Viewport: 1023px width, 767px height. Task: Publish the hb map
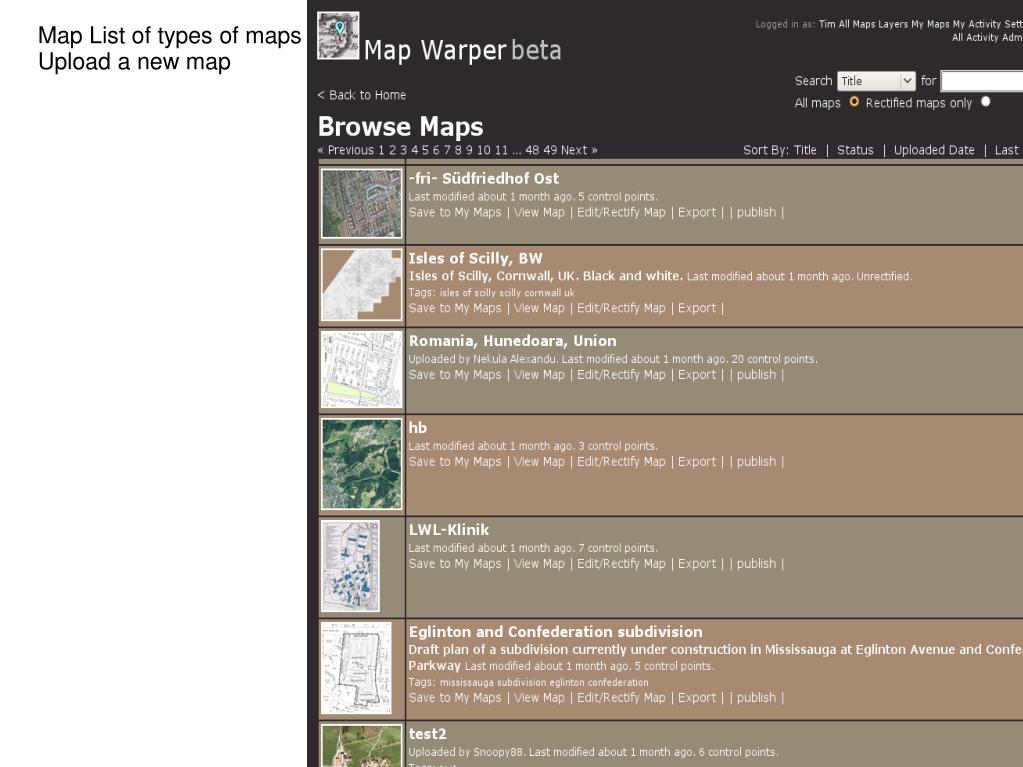point(756,462)
